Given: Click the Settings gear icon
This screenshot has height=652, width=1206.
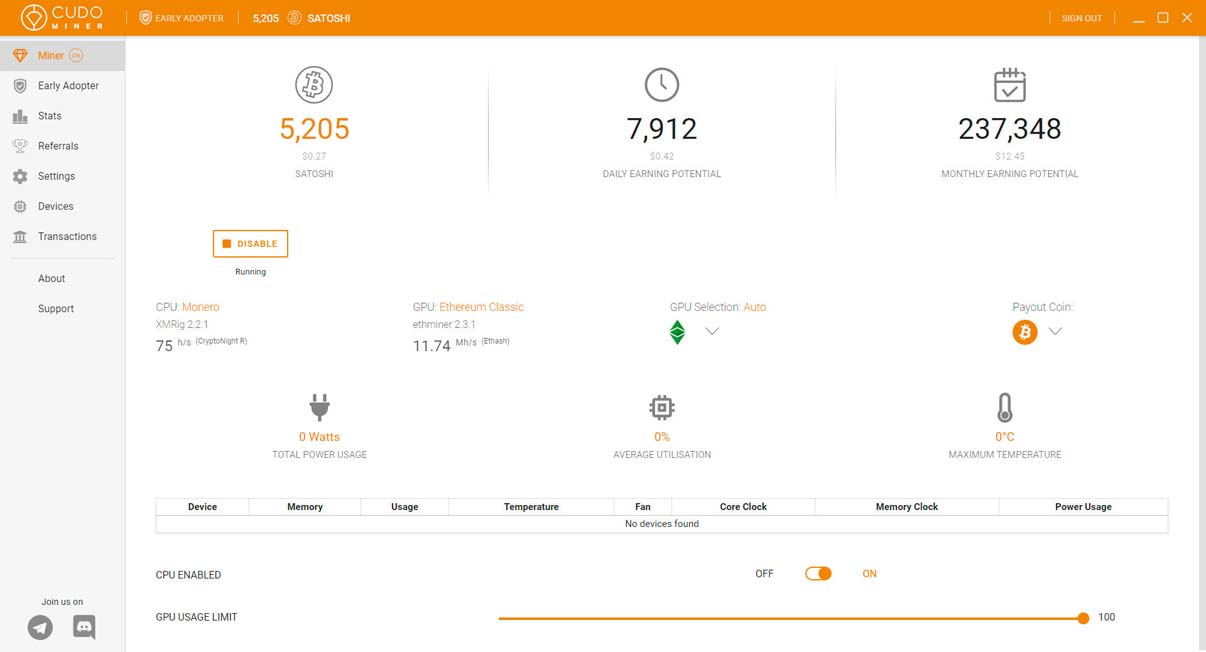Looking at the screenshot, I should (20, 176).
